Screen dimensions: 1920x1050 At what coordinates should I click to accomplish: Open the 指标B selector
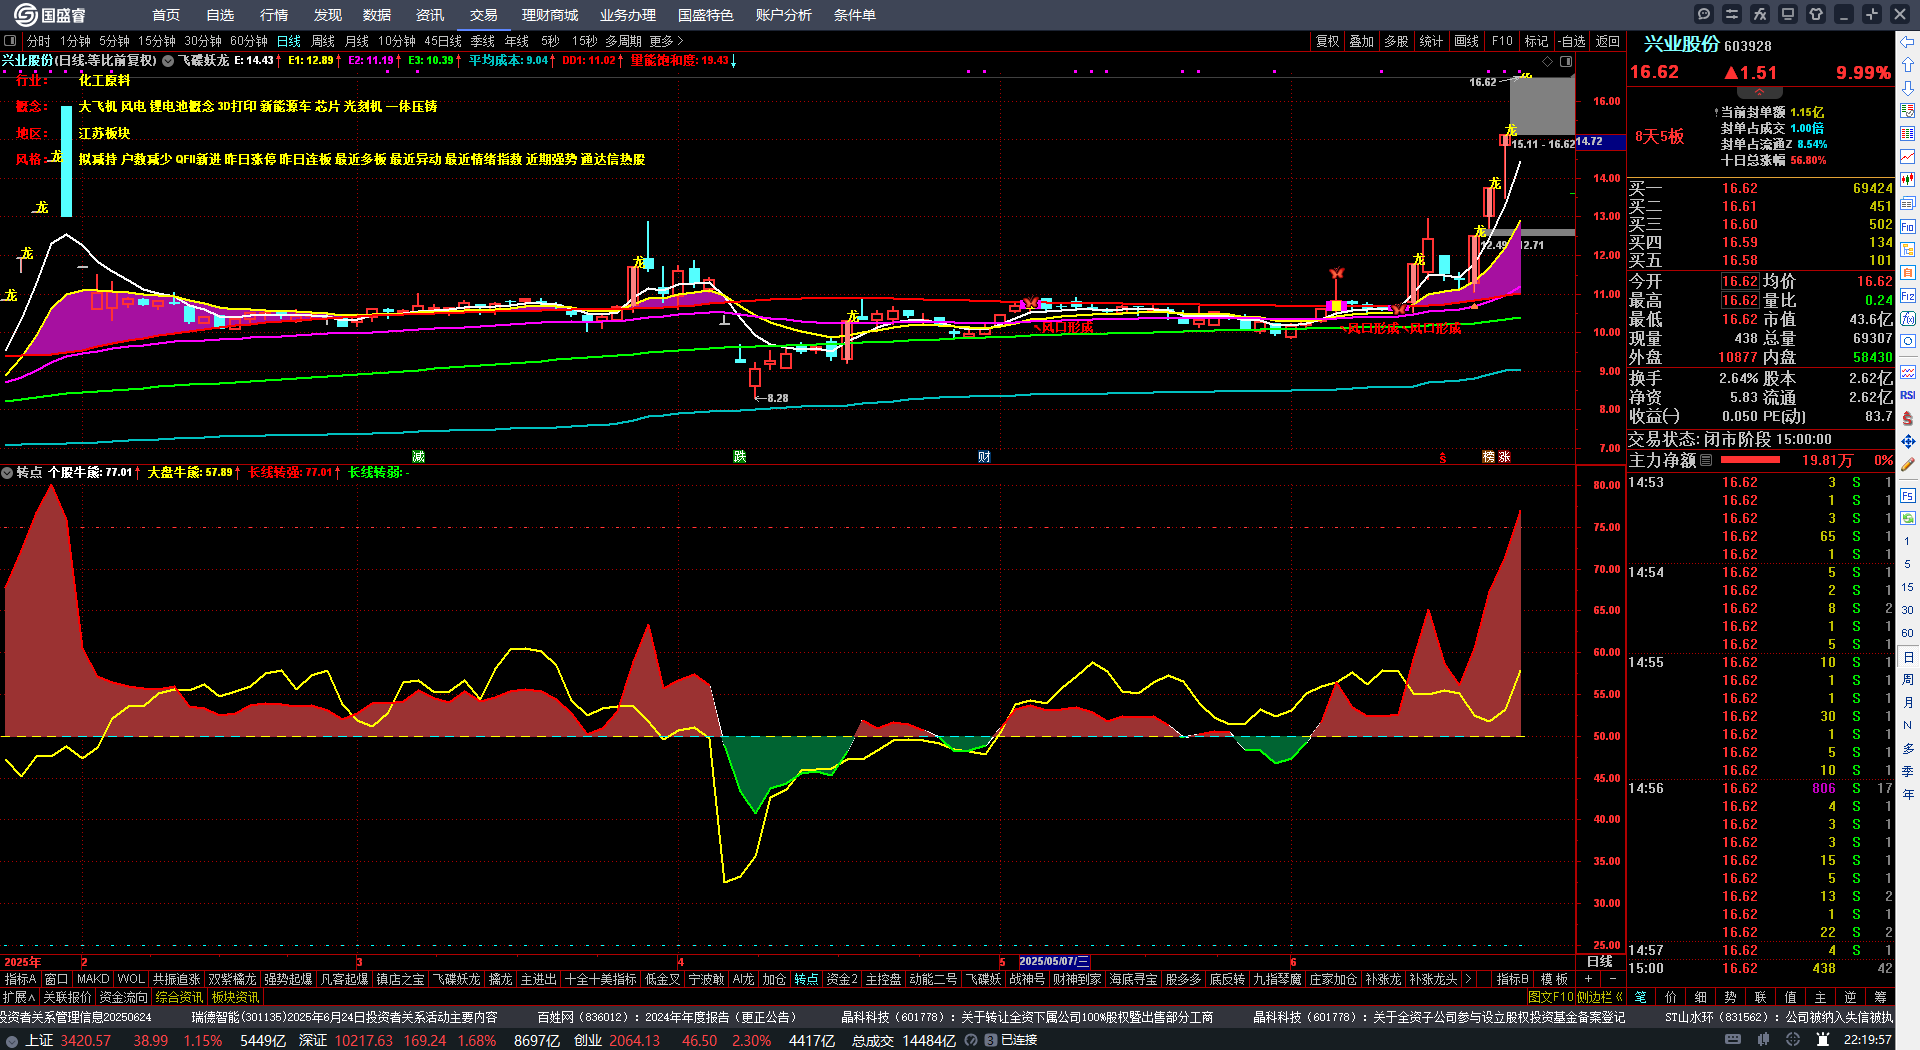point(1512,979)
